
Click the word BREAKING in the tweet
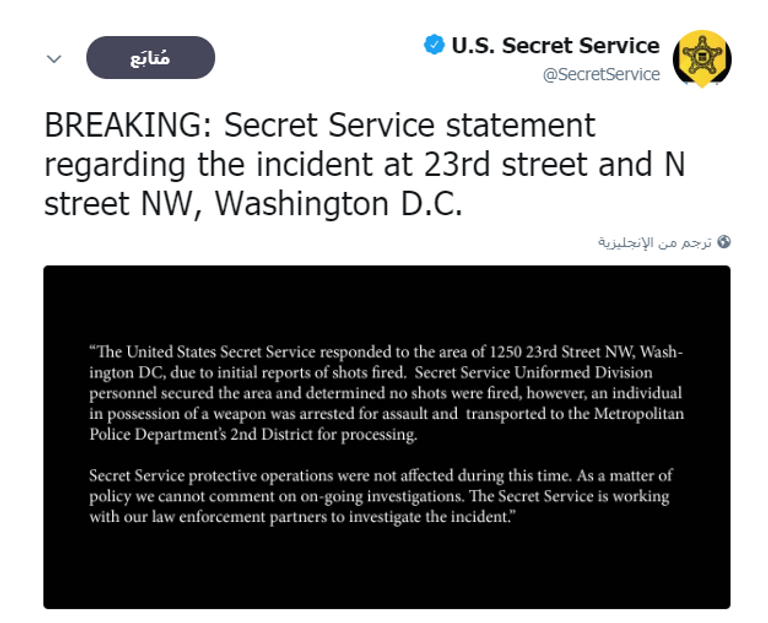tap(127, 126)
